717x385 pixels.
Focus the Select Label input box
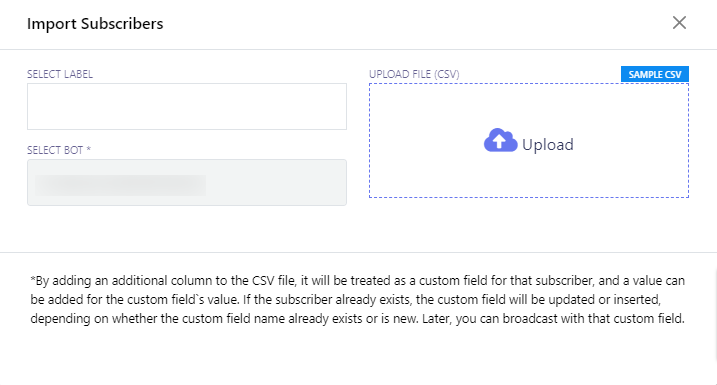coord(187,106)
